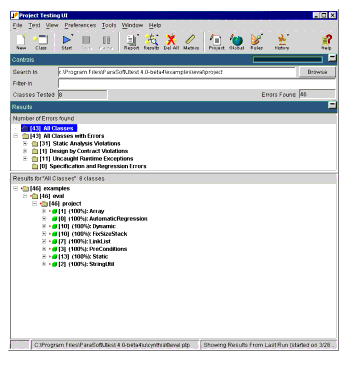Select the Design by Contract Violations row

pos(80,151)
